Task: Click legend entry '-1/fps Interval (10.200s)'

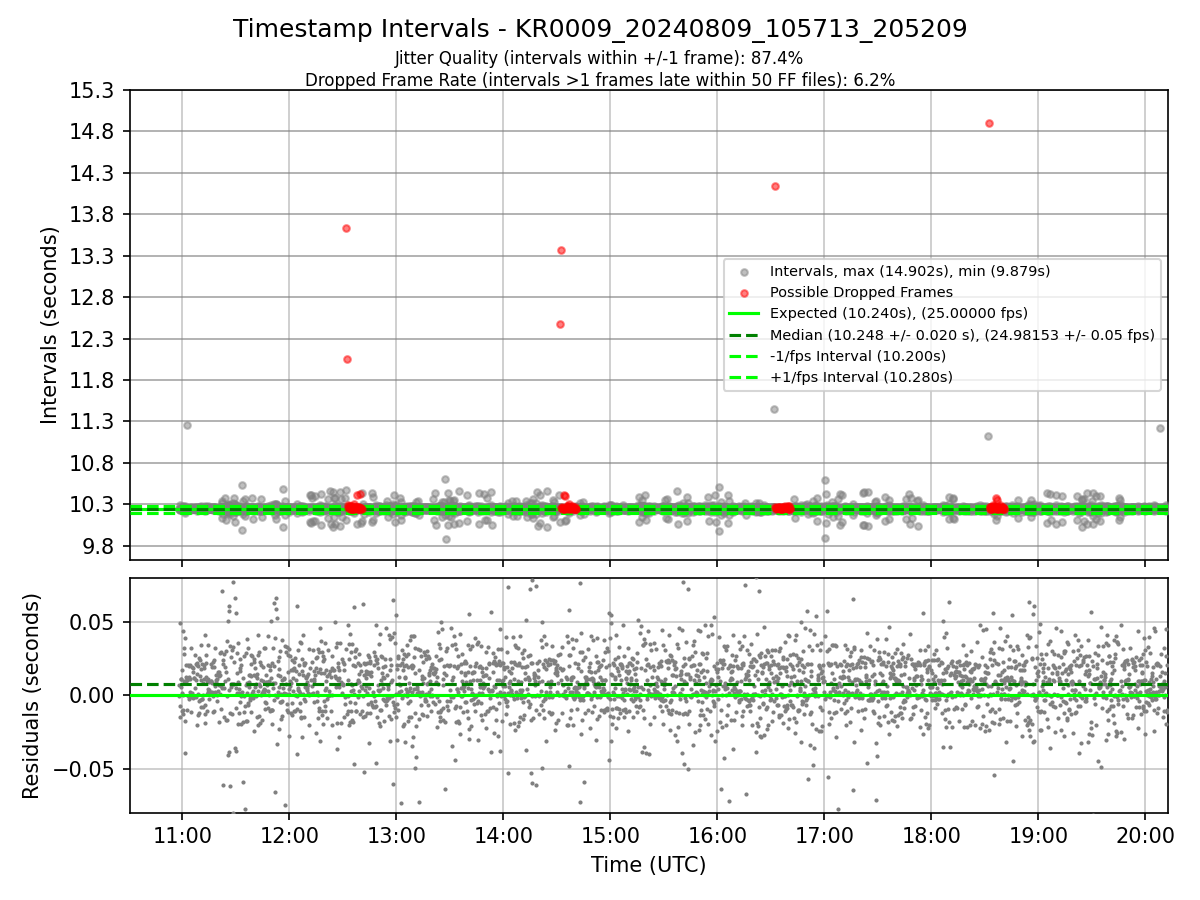Action: (858, 356)
